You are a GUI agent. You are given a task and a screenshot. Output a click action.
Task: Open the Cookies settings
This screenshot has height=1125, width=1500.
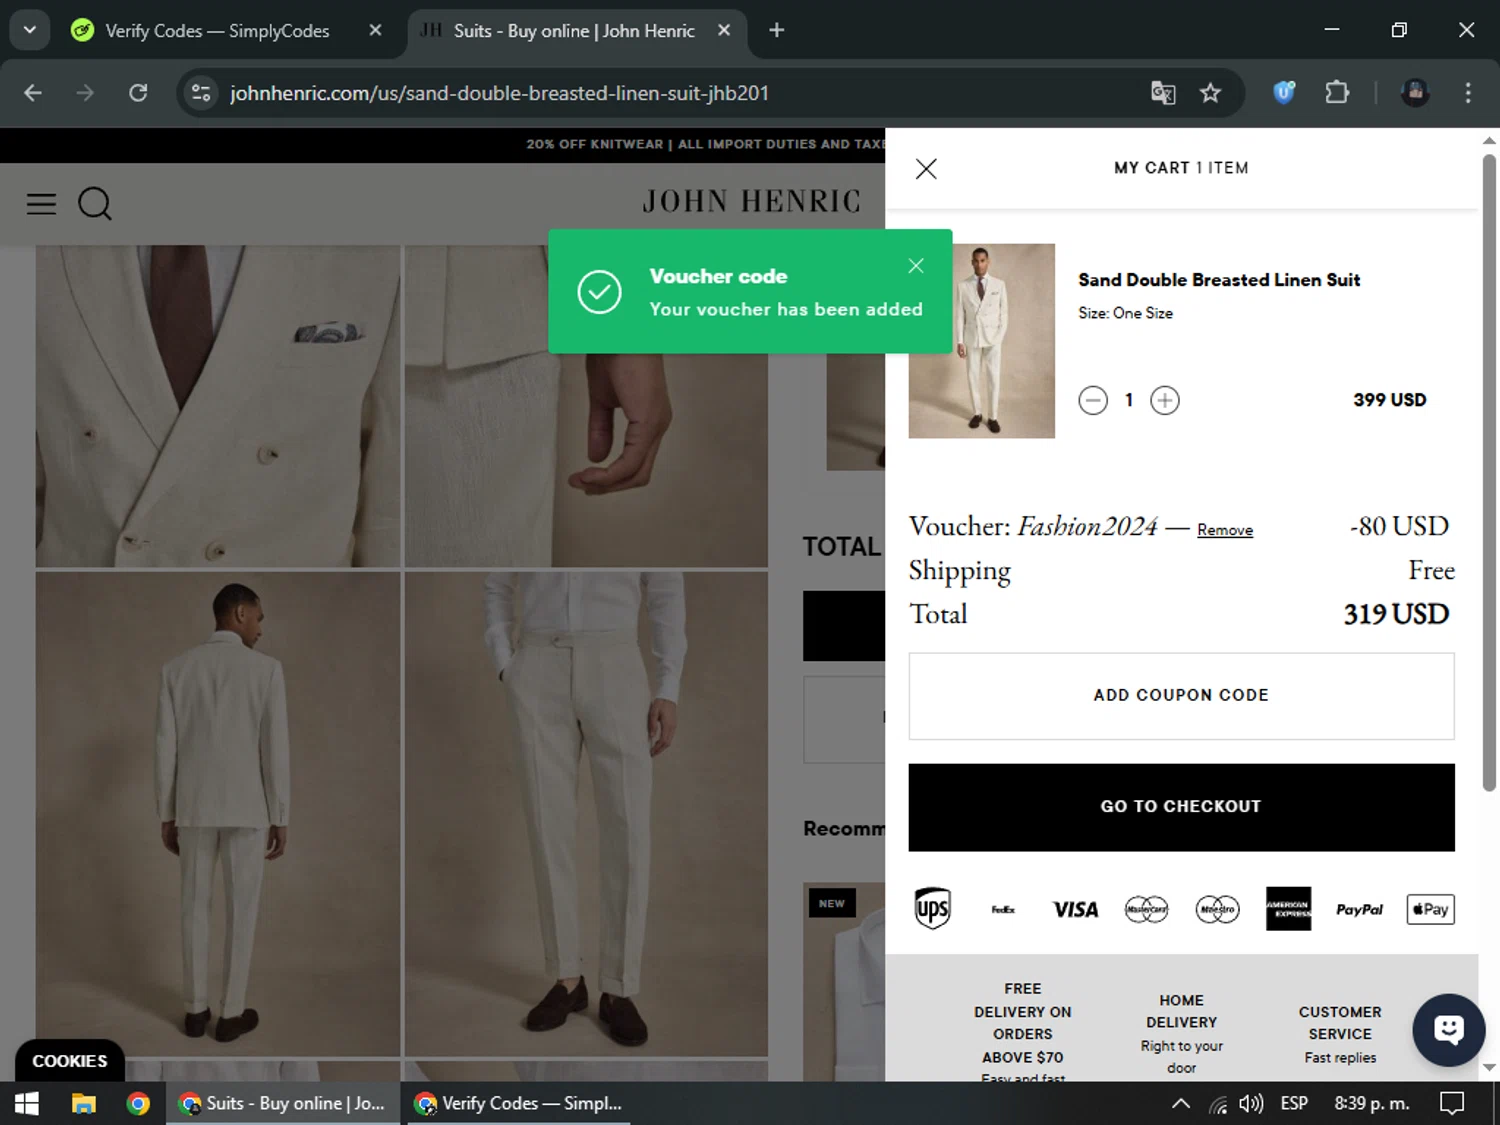(x=70, y=1061)
